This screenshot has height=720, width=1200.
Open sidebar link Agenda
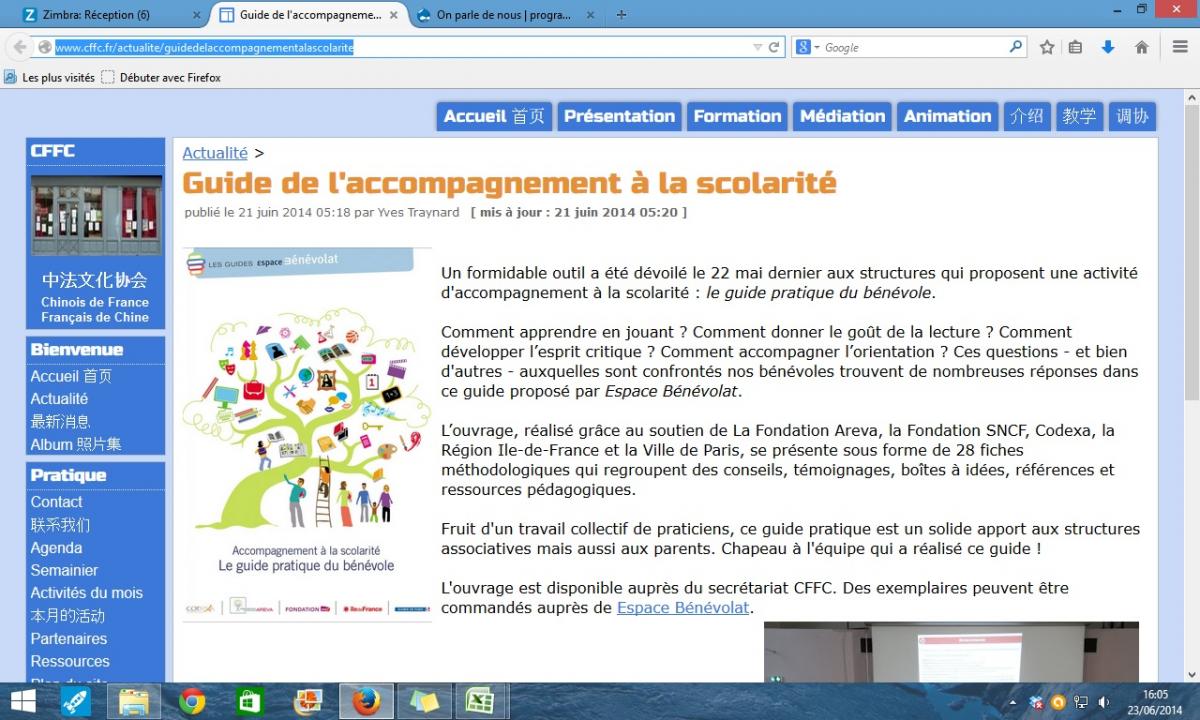click(56, 548)
